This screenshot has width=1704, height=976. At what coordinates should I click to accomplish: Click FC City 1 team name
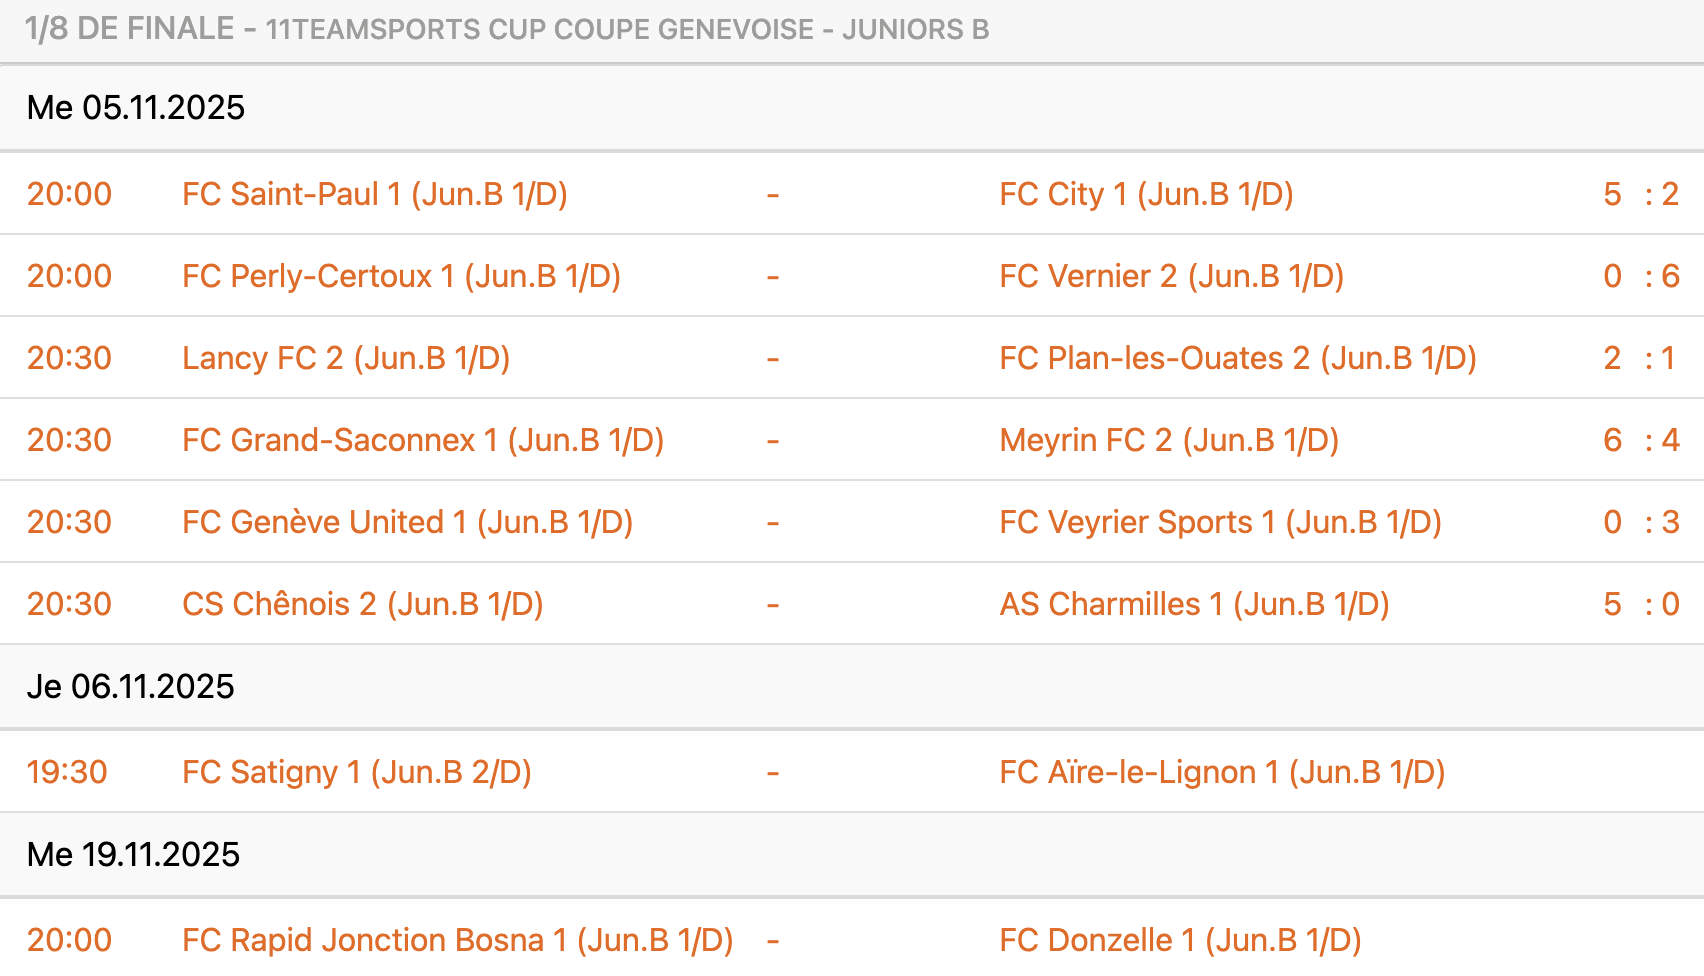pyautogui.click(x=1146, y=194)
